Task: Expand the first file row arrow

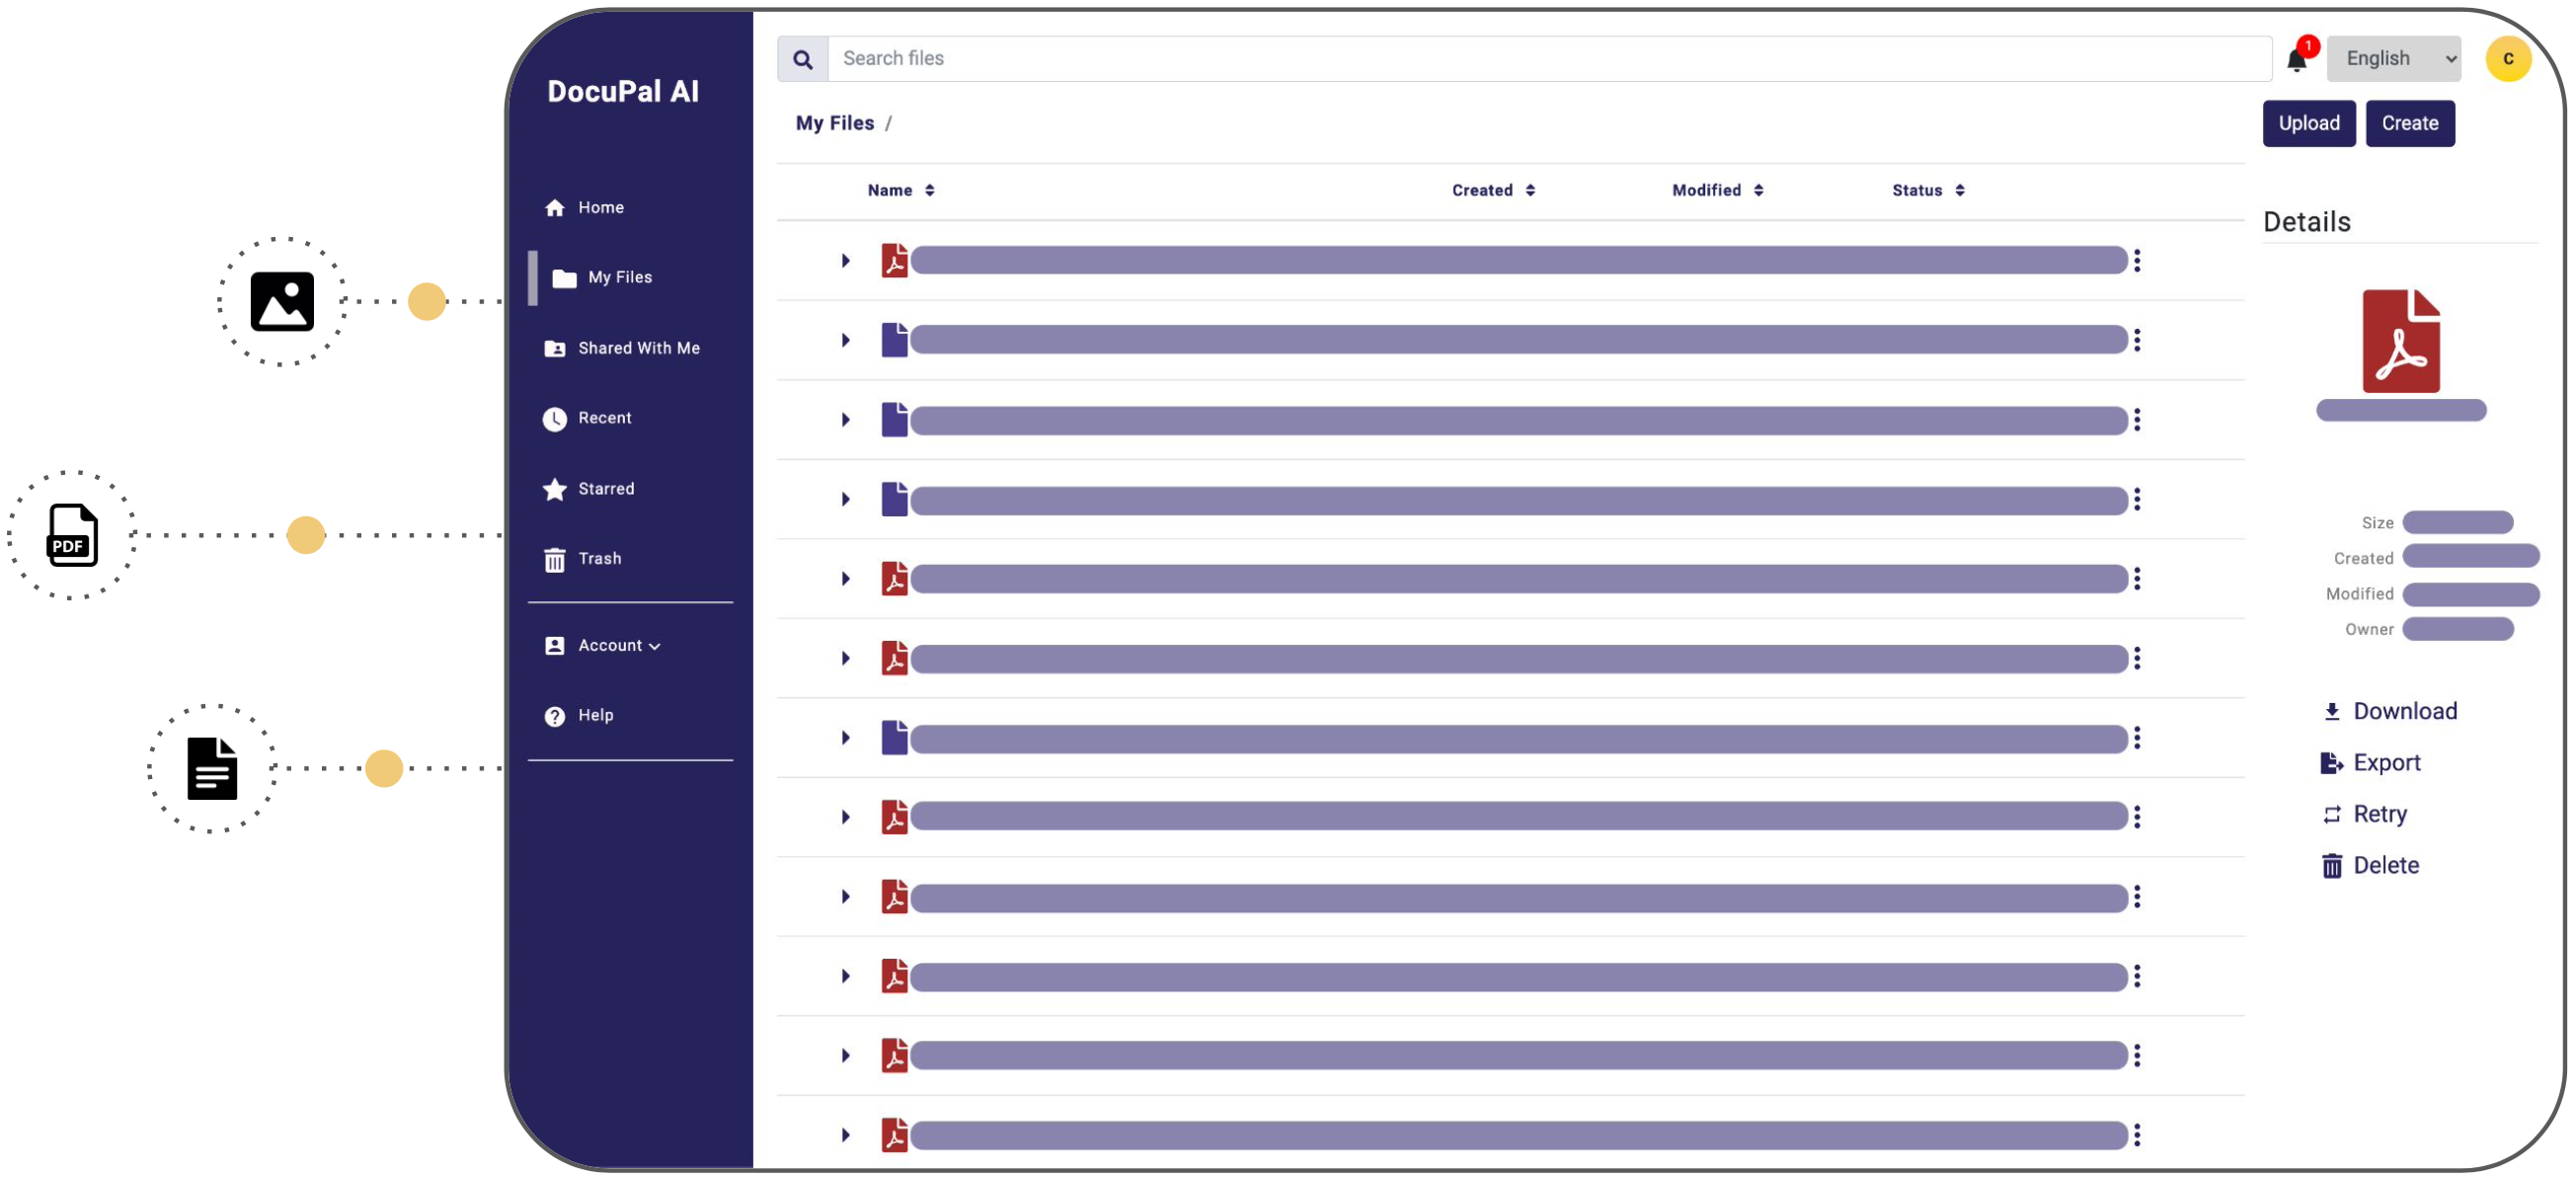Action: point(845,260)
